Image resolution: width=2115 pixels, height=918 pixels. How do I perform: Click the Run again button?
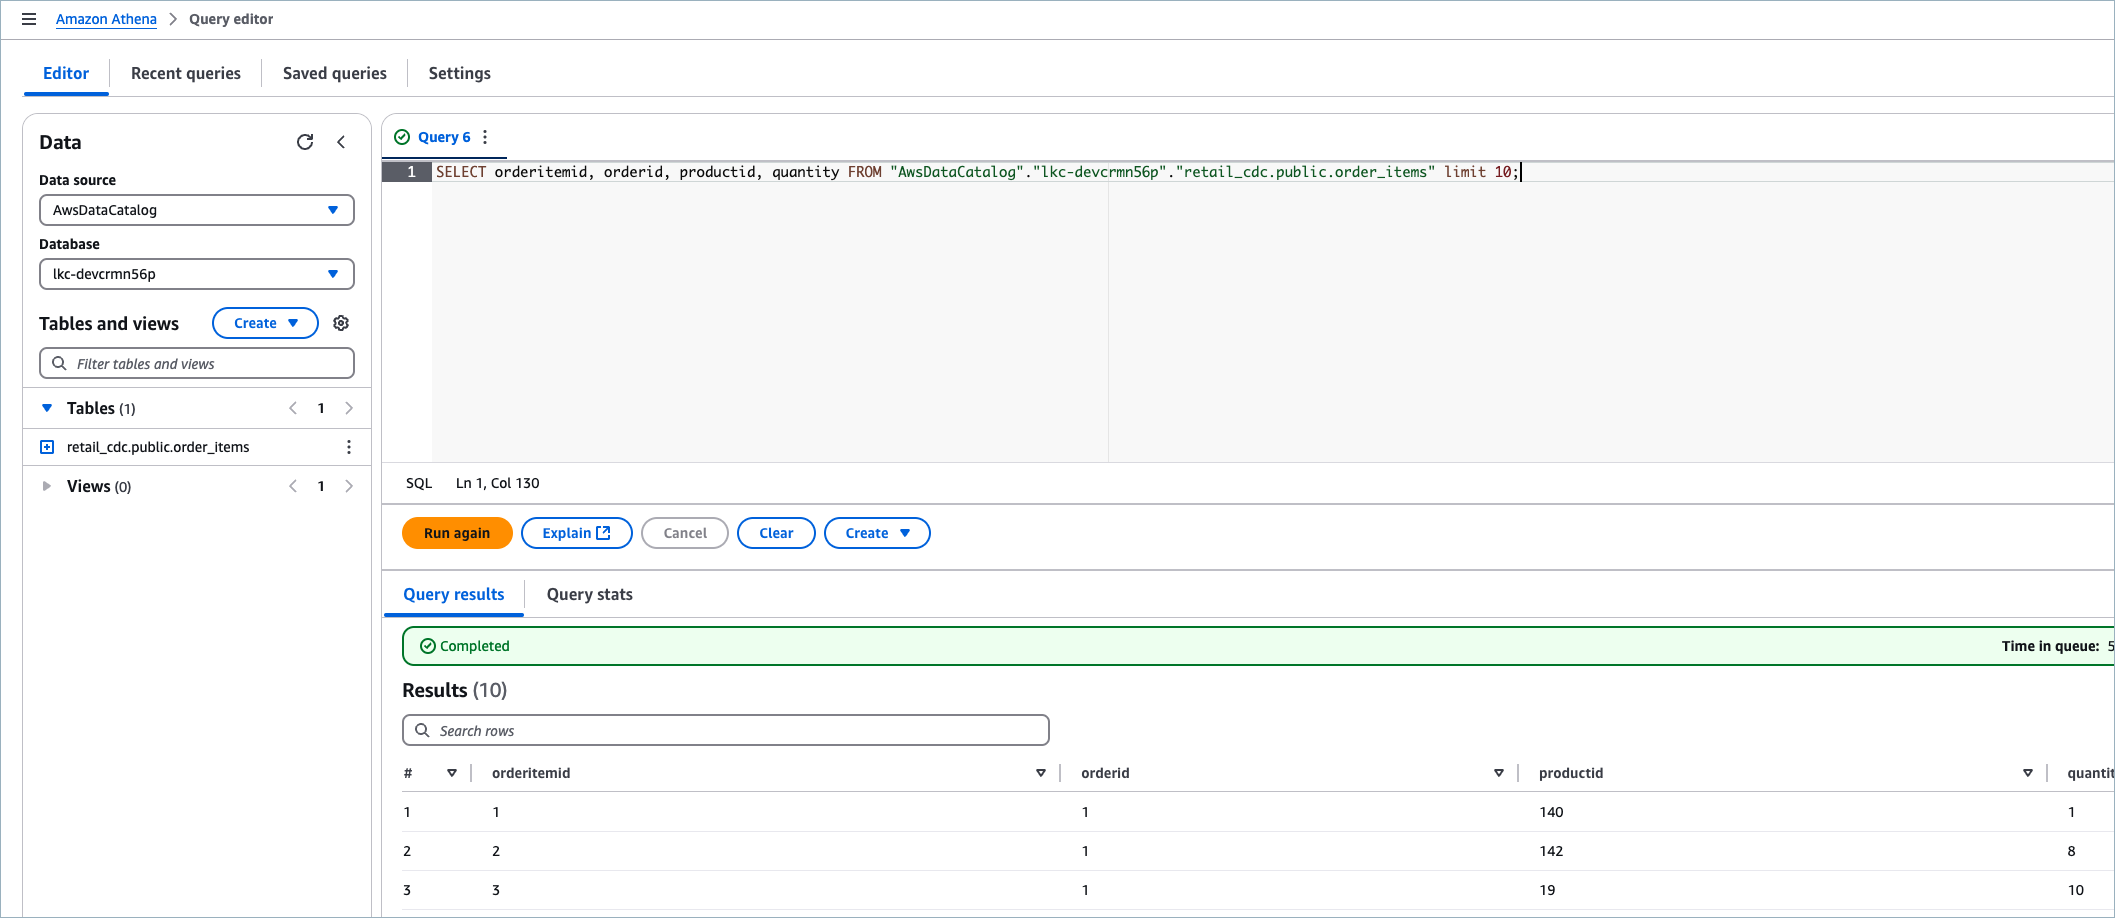coord(457,533)
